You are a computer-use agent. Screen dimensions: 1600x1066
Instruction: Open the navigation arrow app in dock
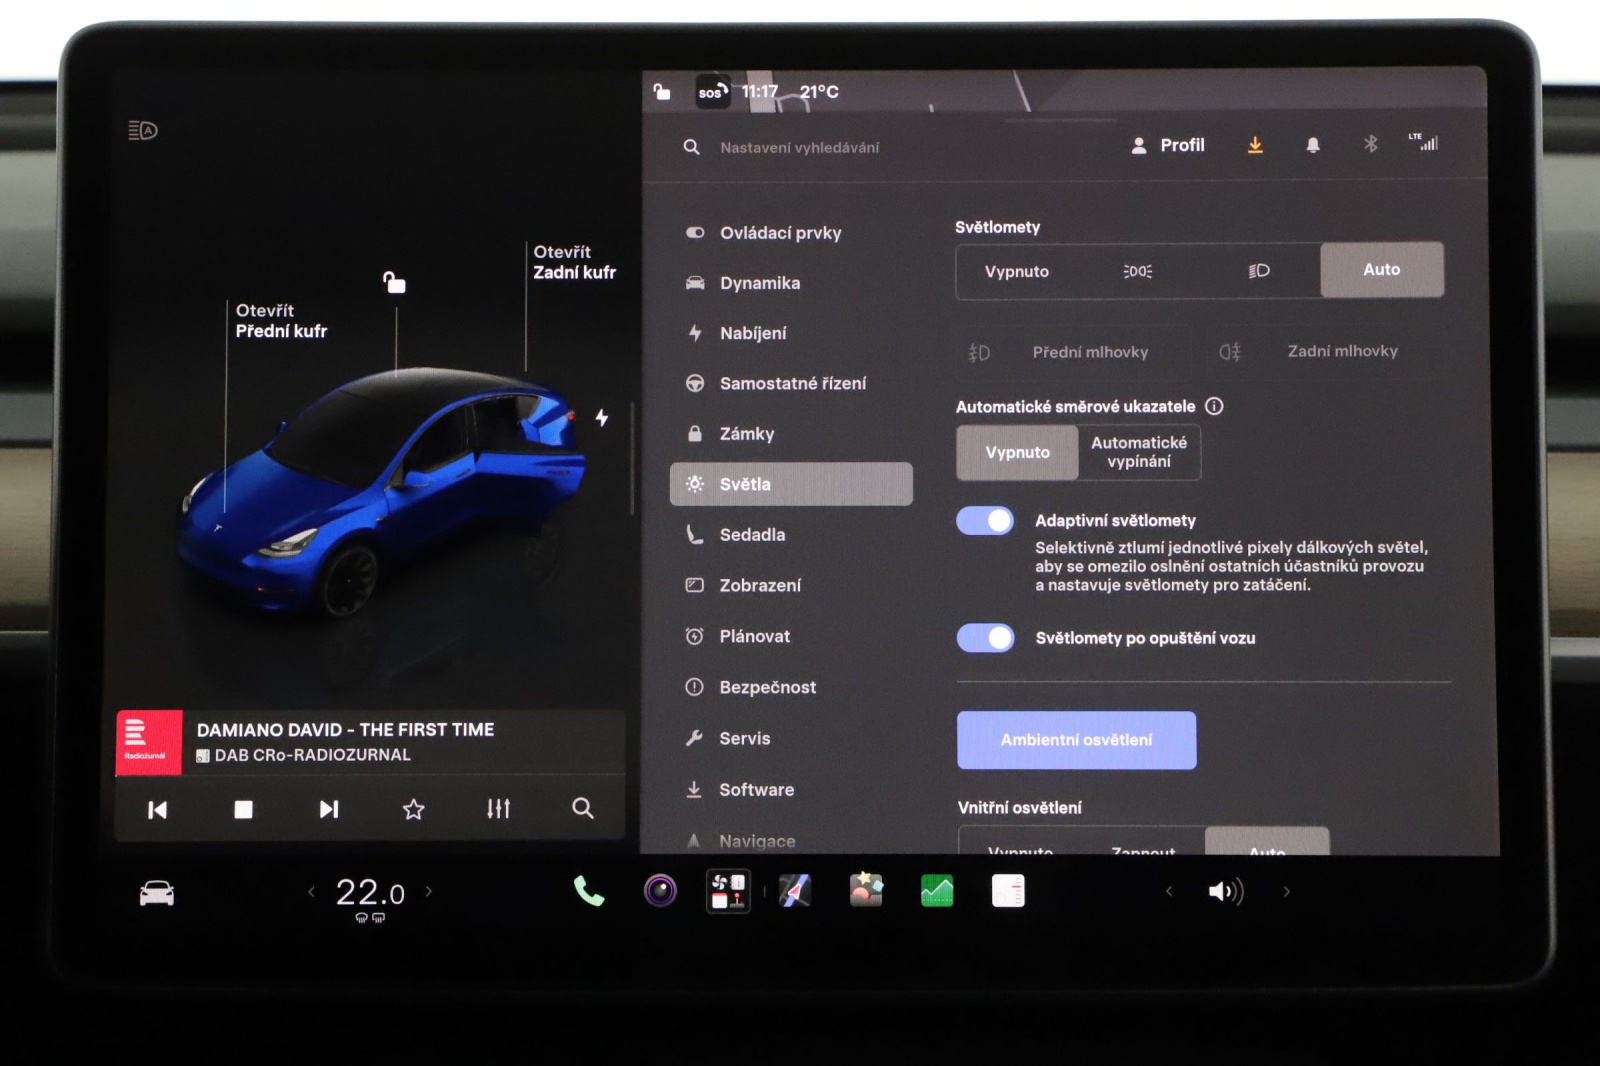795,890
